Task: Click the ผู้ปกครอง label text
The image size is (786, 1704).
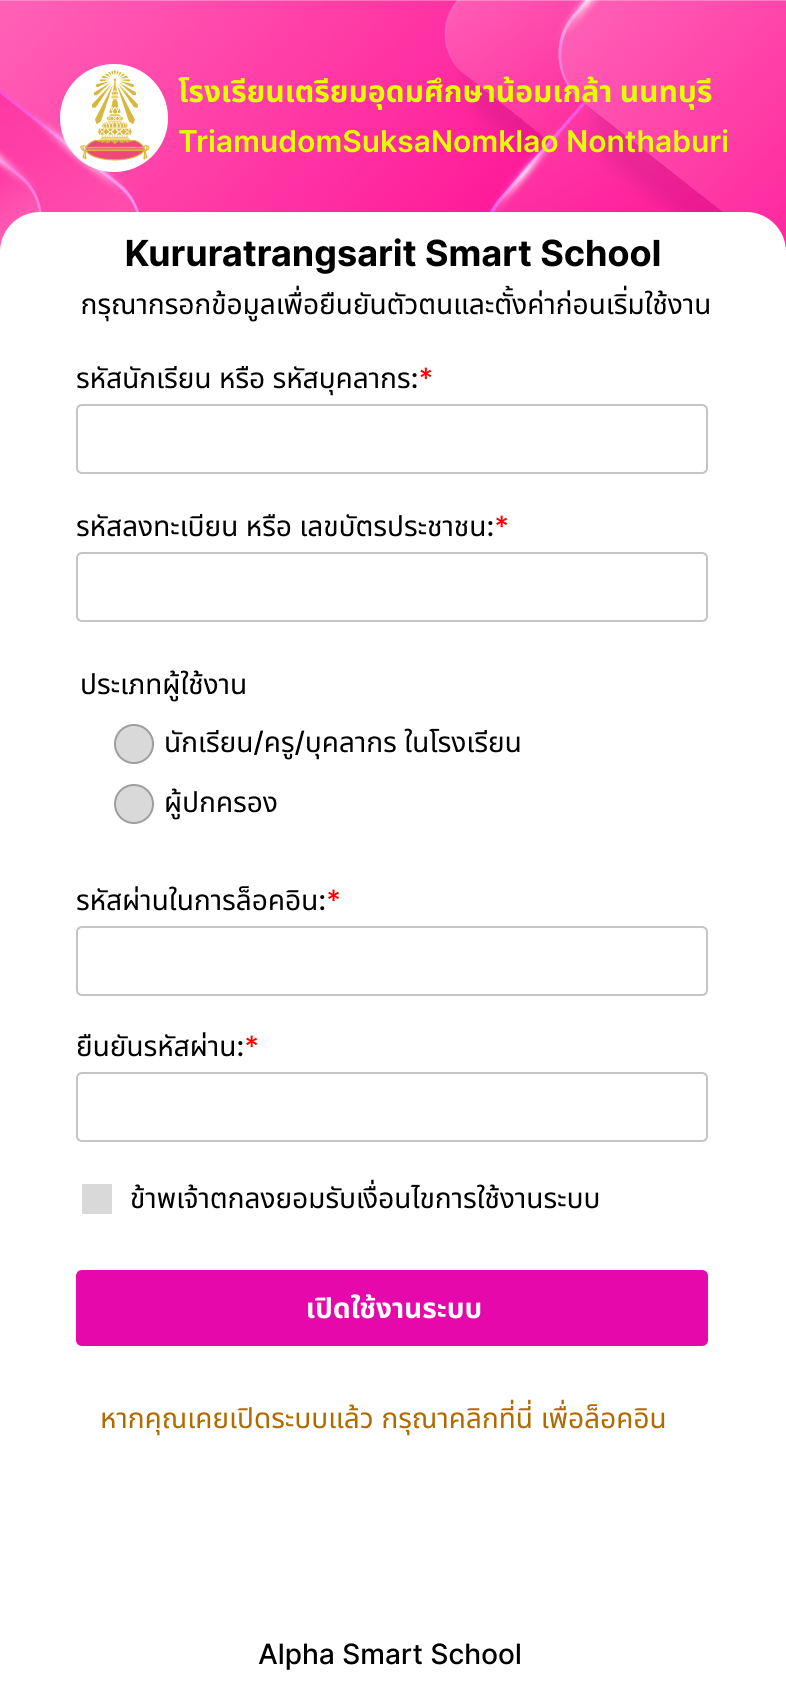Action: (x=221, y=804)
